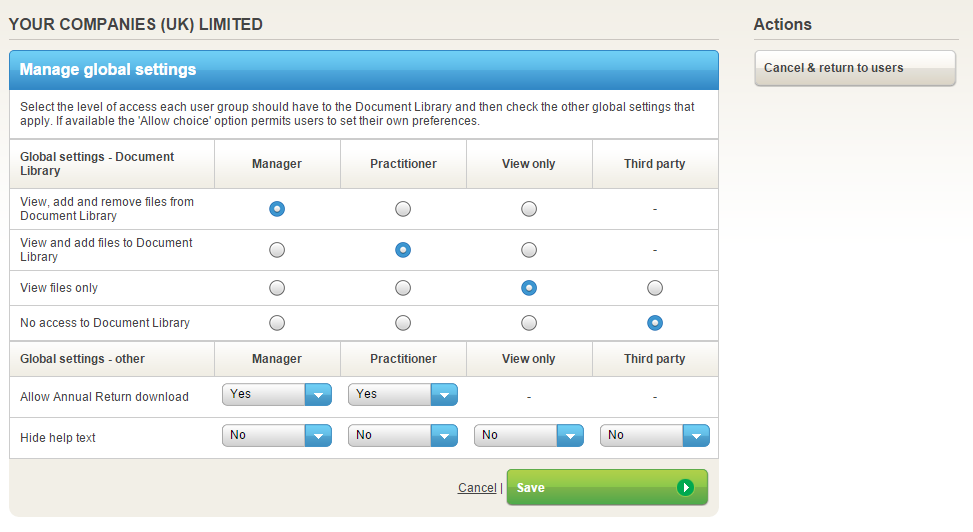This screenshot has height=532, width=973.
Task: Open Manager Hide help text dropdown
Action: 276,436
